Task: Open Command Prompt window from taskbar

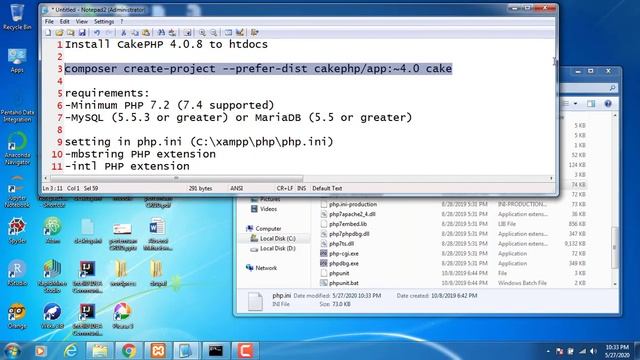Action: tap(216, 351)
